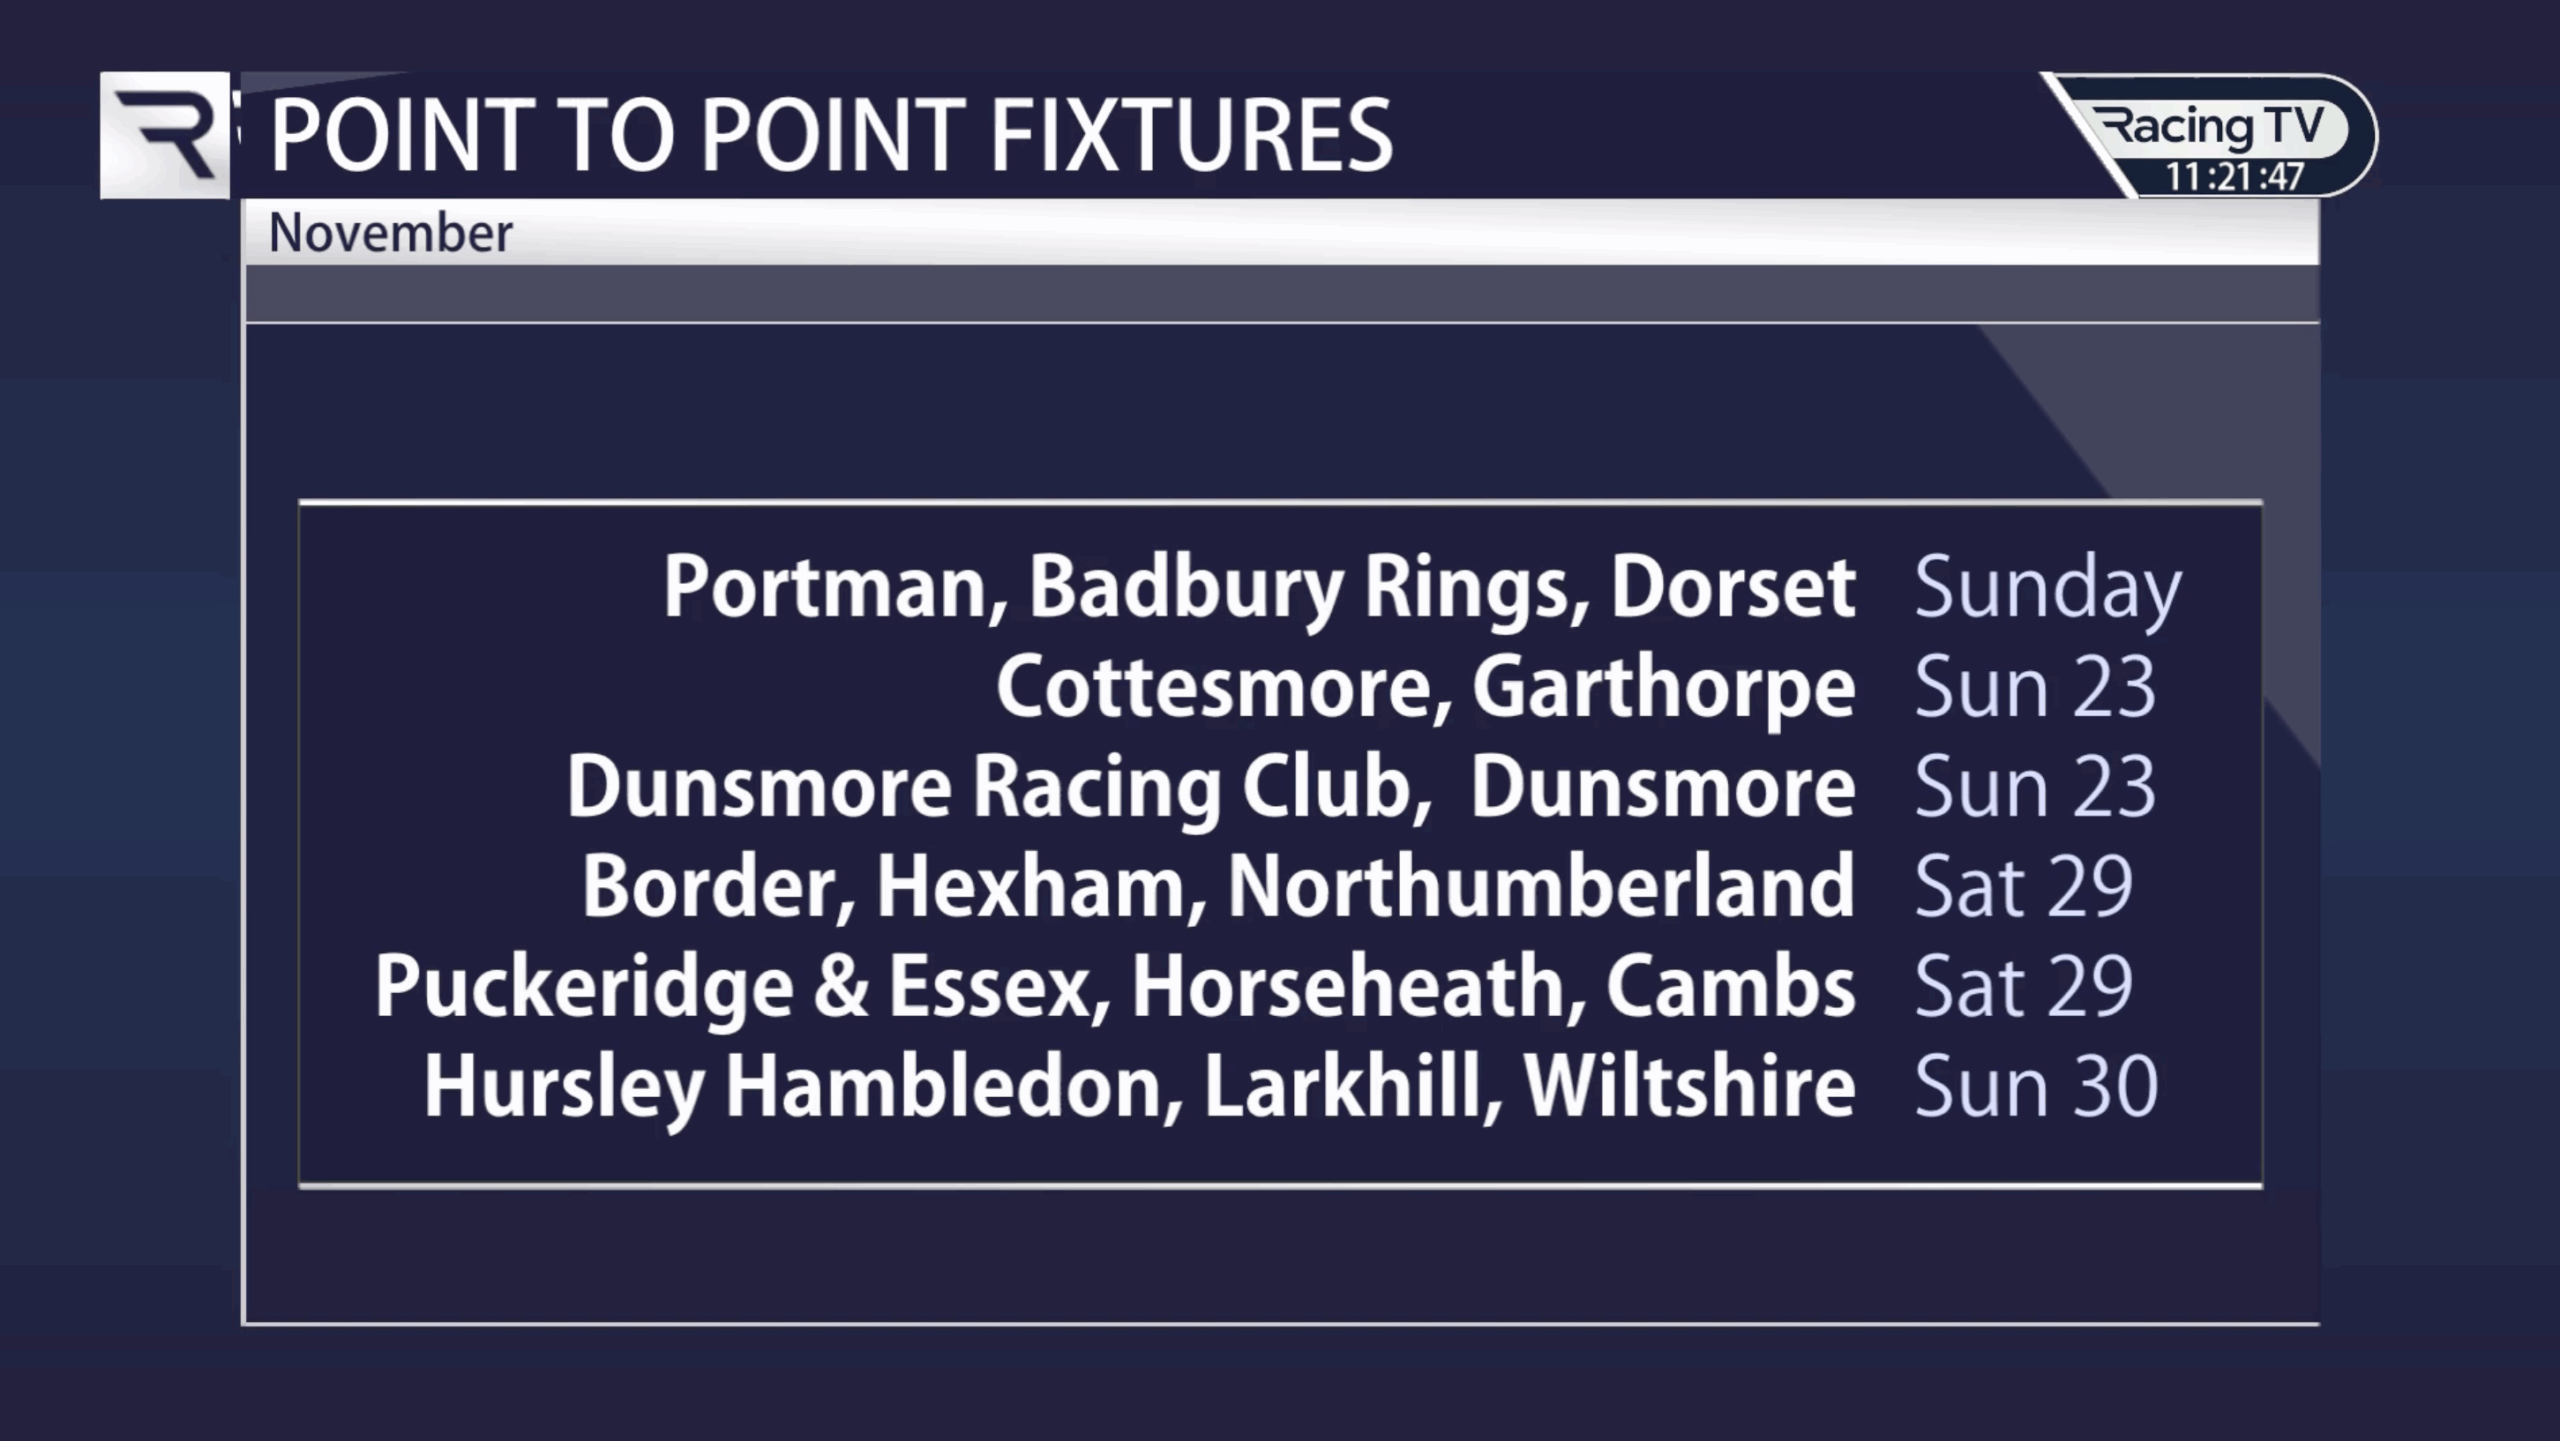Click the Sun 23 date beside Dunsmore Racing Club
Image resolution: width=2560 pixels, height=1441 pixels.
2034,788
